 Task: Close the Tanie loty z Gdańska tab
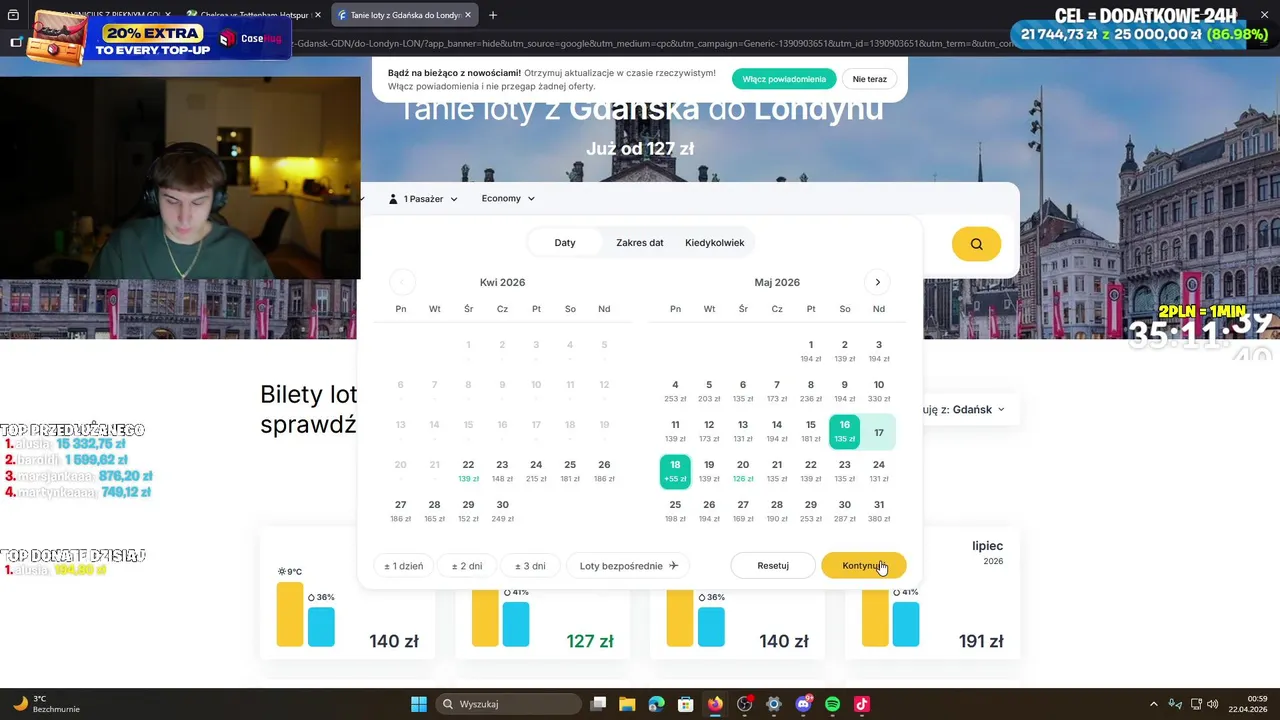(468, 15)
